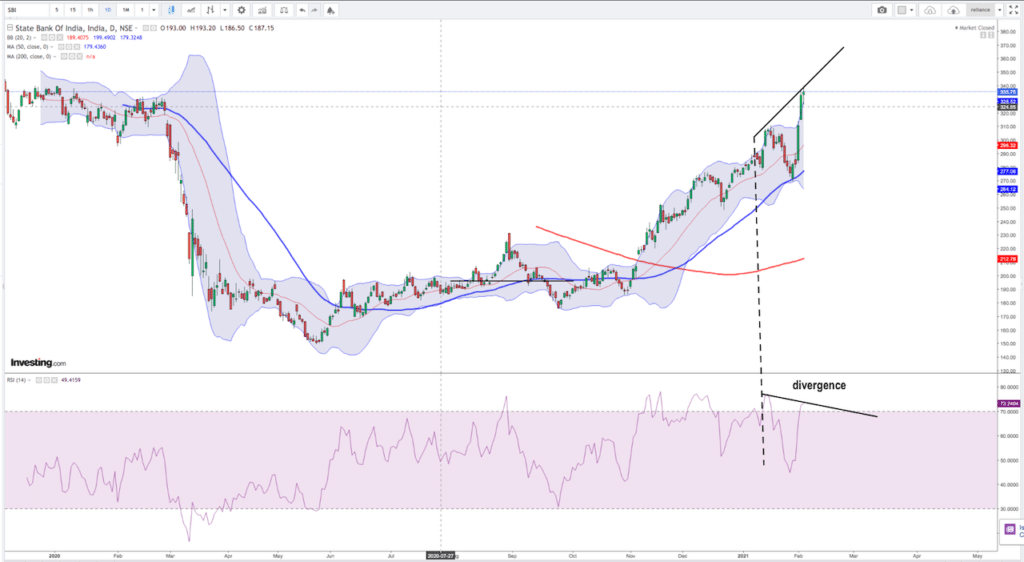Image resolution: width=1024 pixels, height=562 pixels.
Task: Open the time interval dropdown arrow
Action: point(154,10)
